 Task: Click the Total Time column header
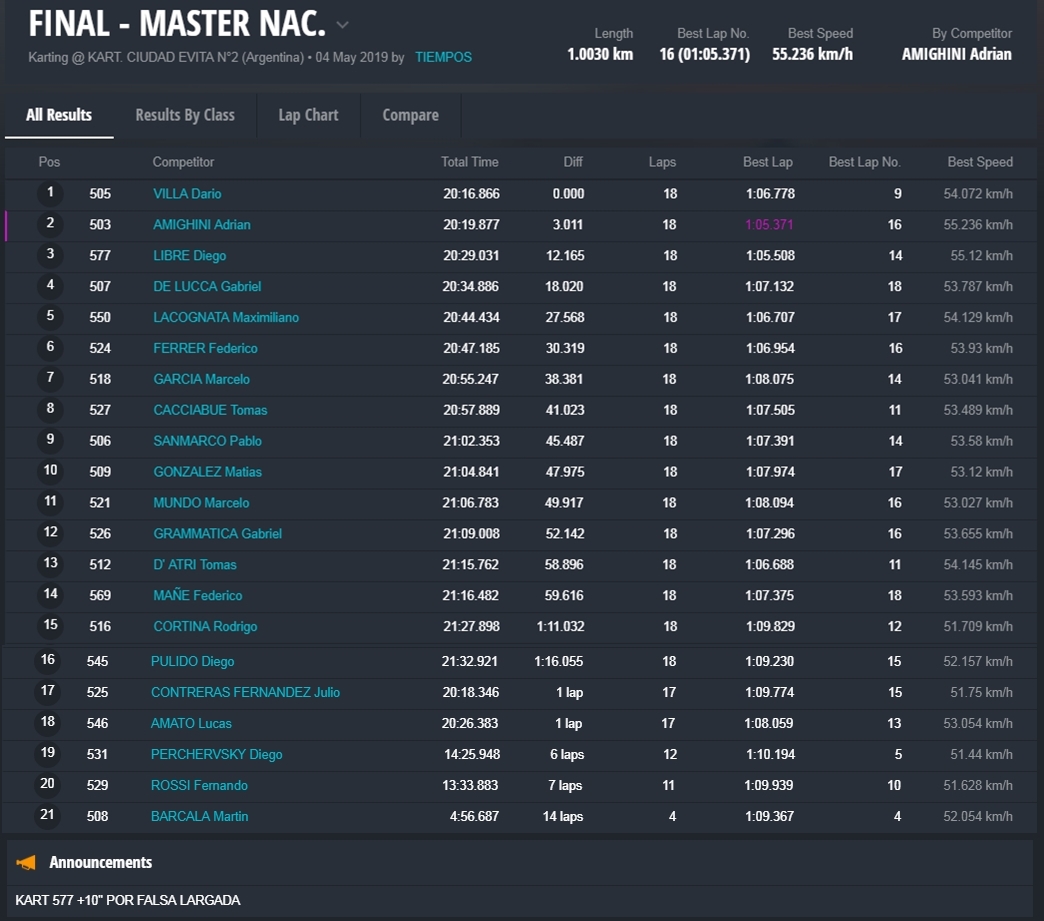469,162
